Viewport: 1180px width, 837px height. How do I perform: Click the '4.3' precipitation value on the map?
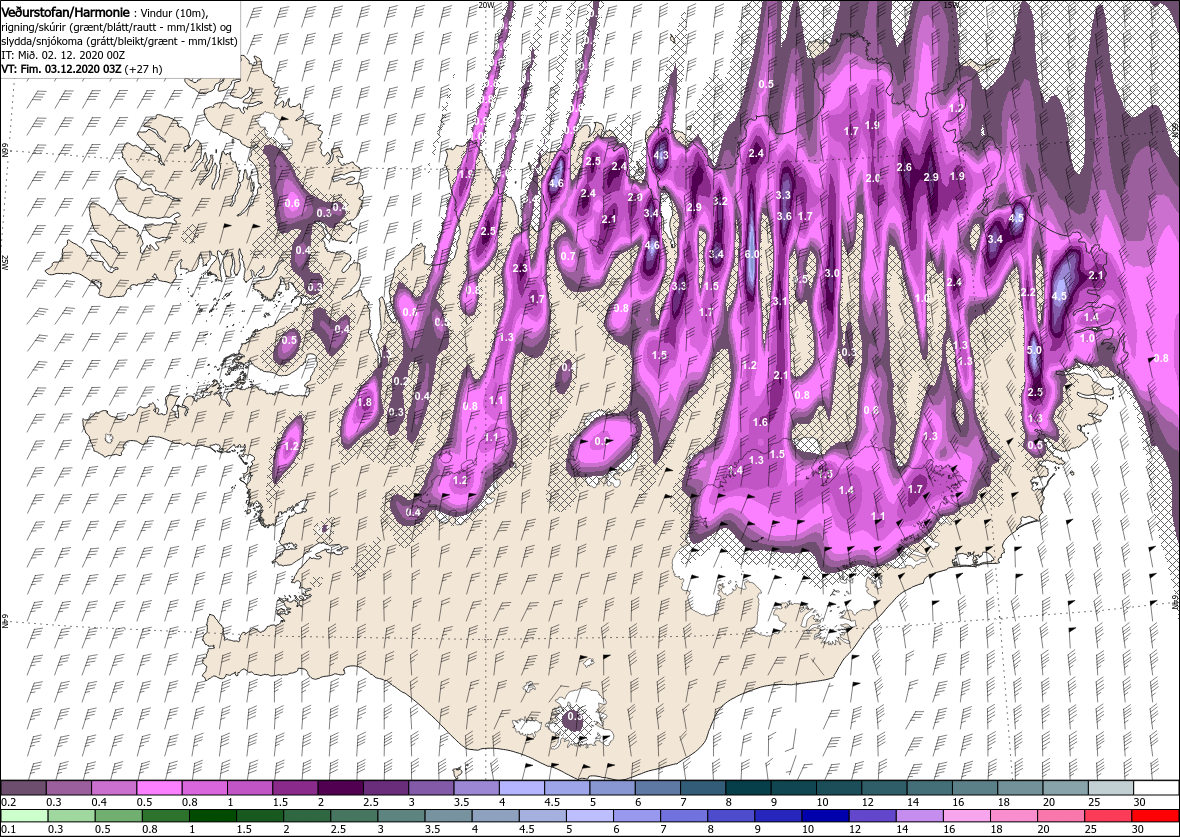point(661,156)
